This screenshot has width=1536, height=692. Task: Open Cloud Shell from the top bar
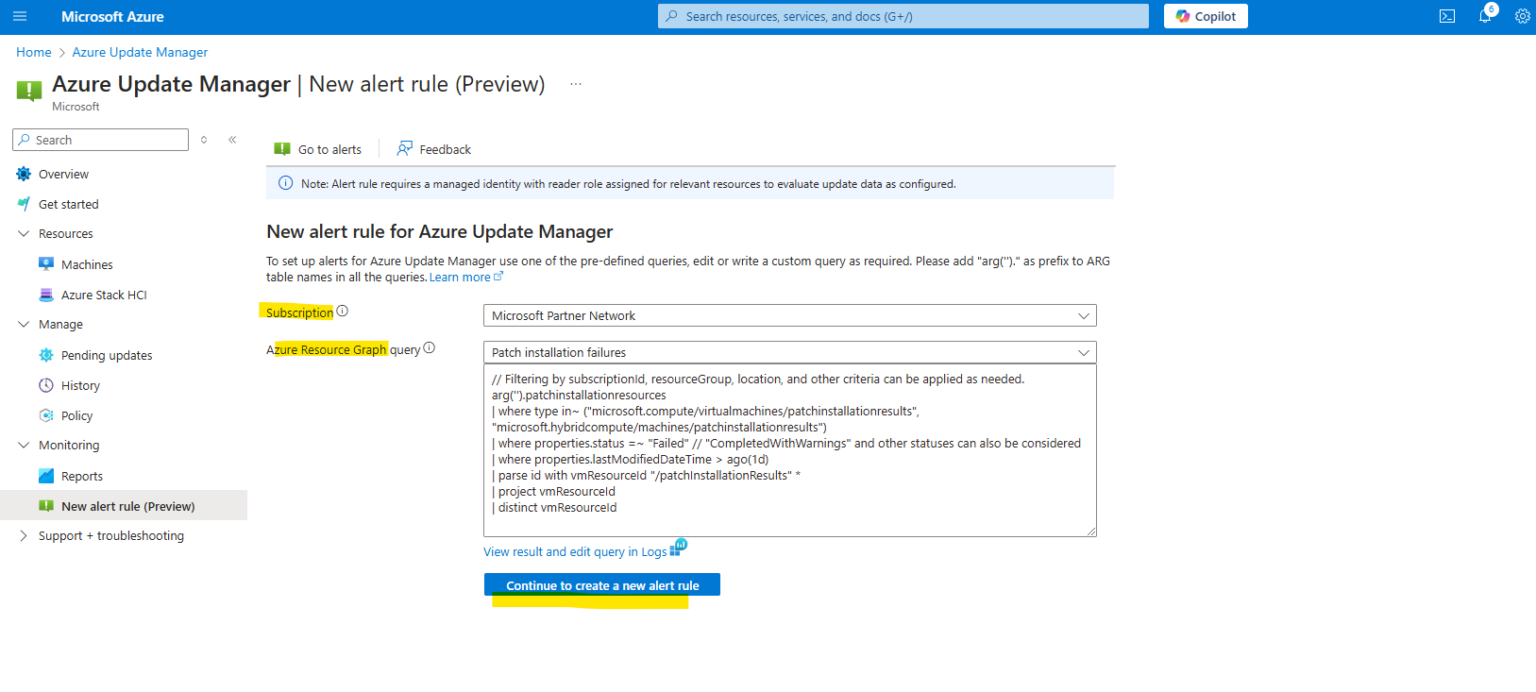tap(1447, 15)
